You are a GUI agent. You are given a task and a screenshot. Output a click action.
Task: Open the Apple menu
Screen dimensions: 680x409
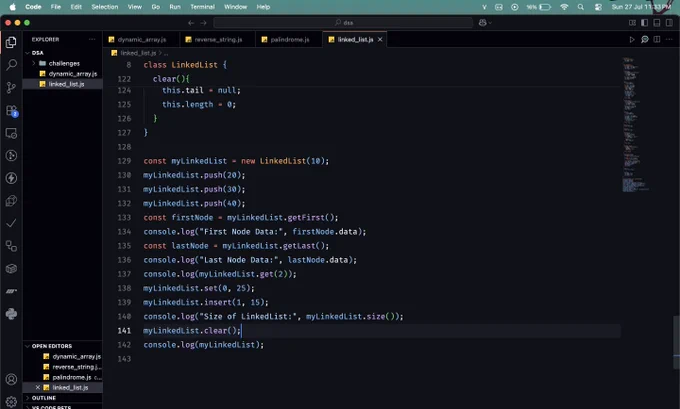tap(13, 7)
